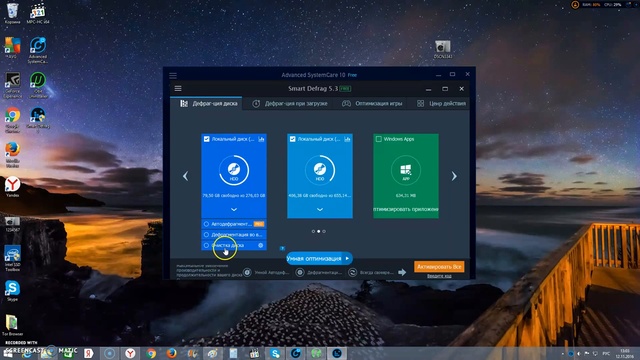Select the second page indicator dot
This screenshot has height=360, width=640.
(x=319, y=231)
